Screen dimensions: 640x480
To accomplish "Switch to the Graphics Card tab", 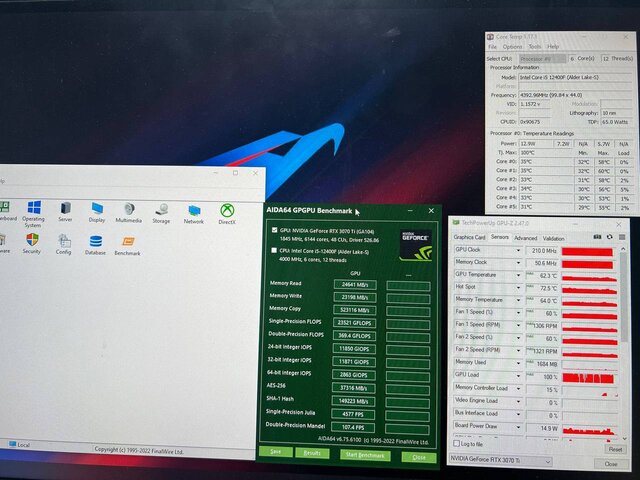I will (470, 238).
